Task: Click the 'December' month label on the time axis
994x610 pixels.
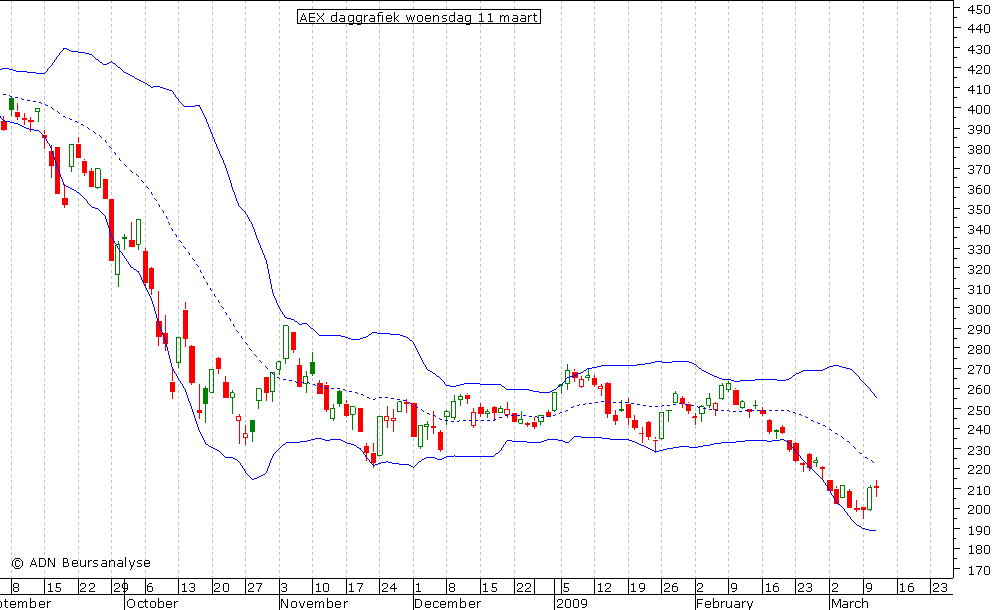Action: [448, 603]
